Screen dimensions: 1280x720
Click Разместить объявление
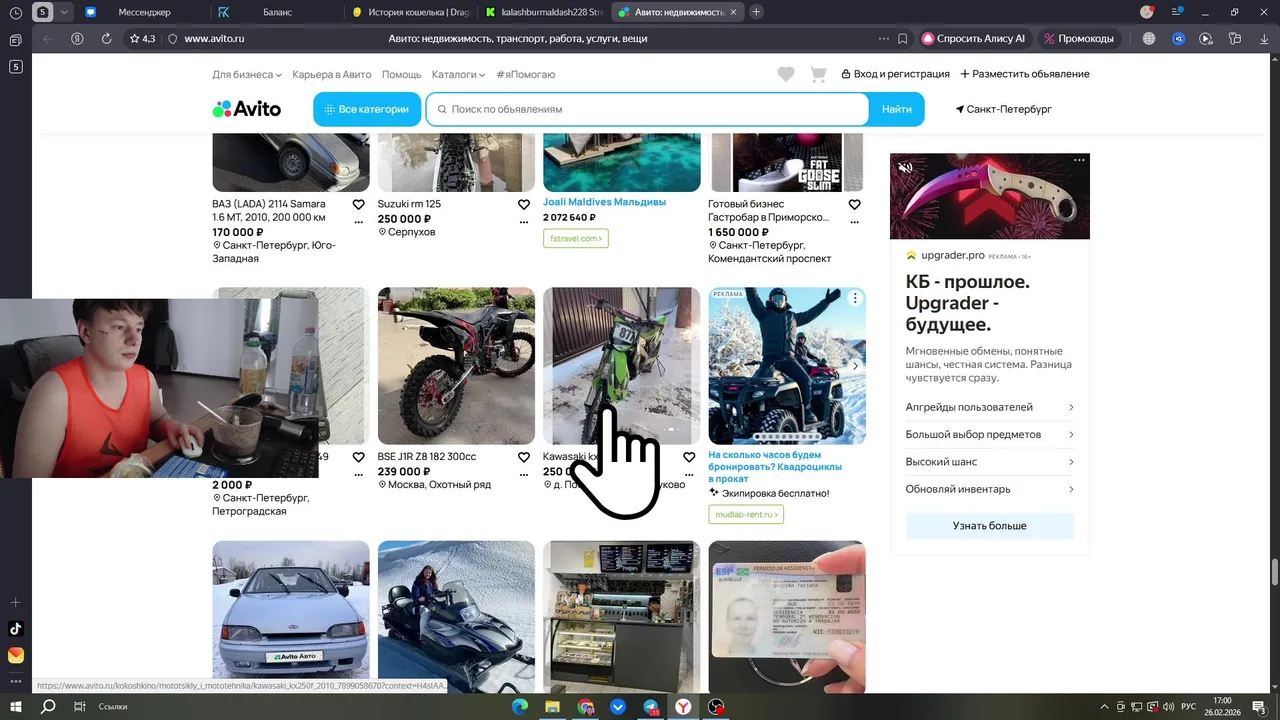[1024, 74]
